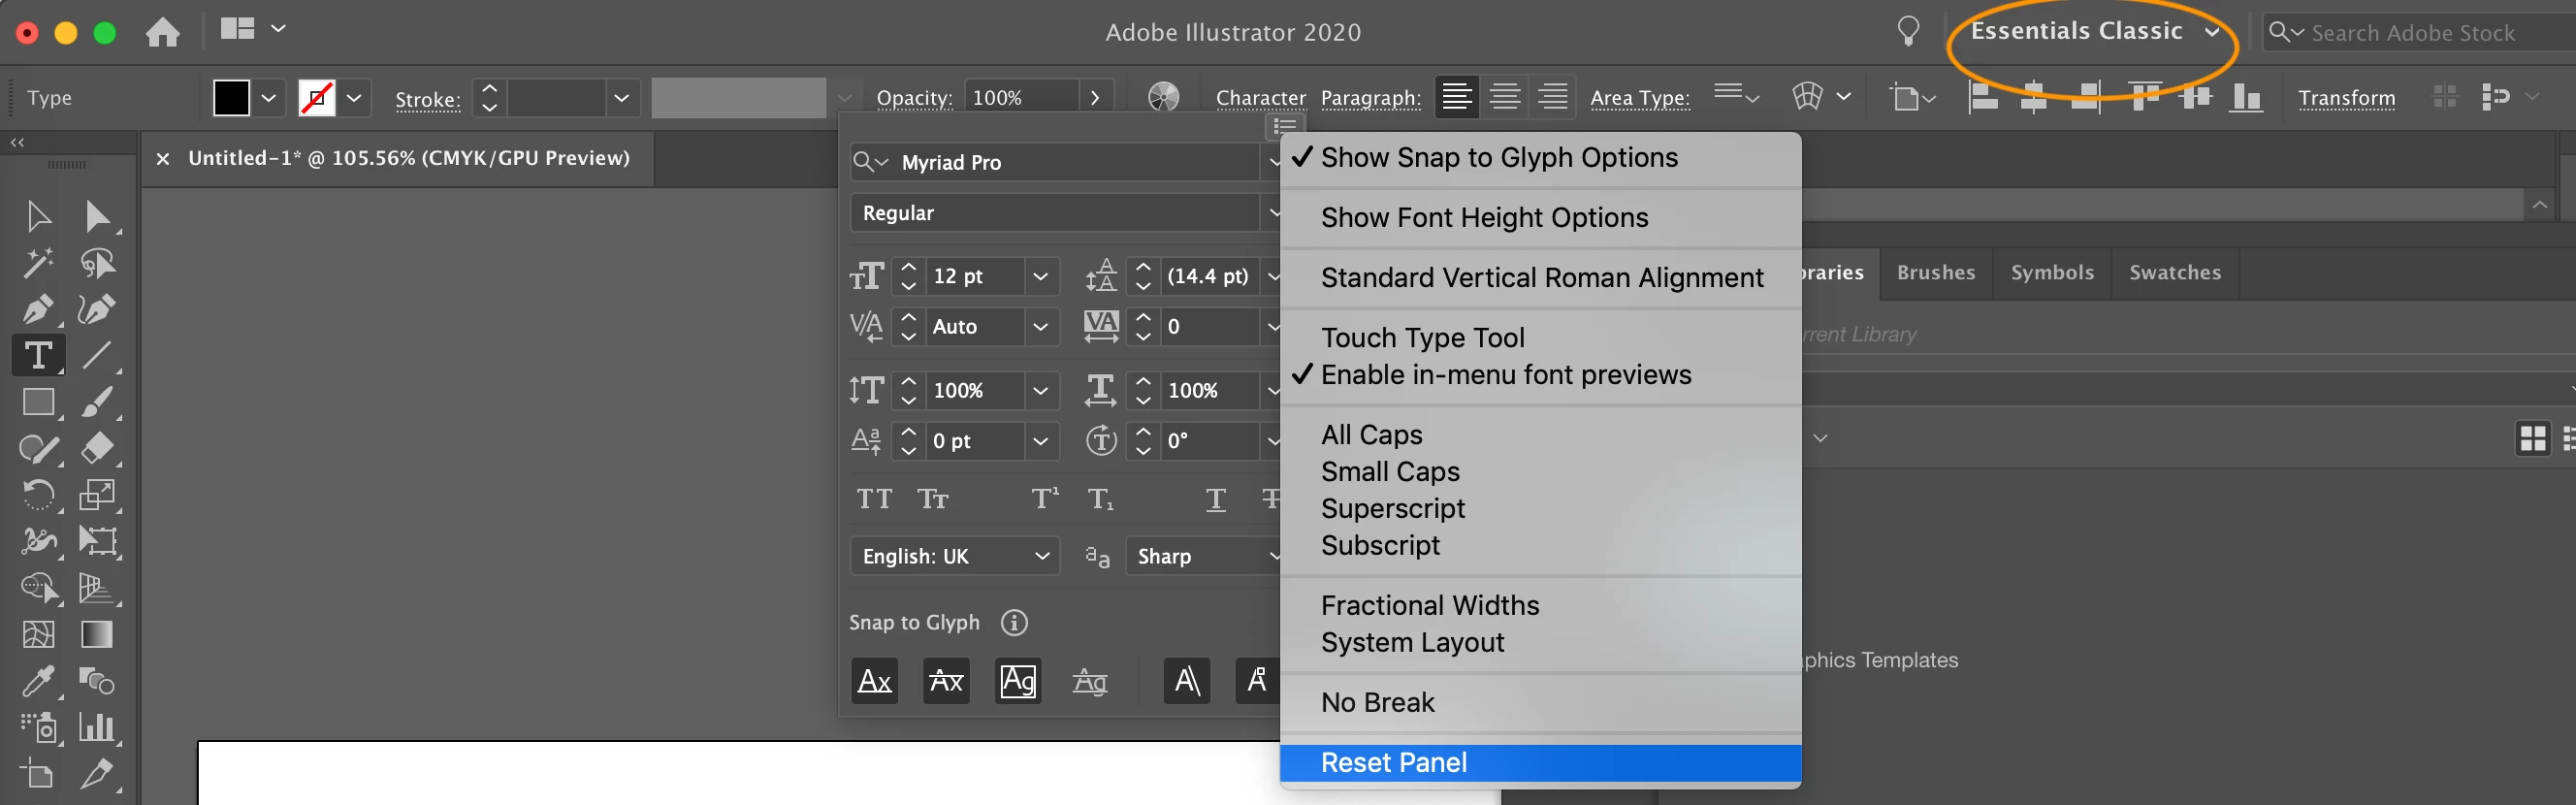Screen dimensions: 2576x805
Task: Toggle Enable in-menu font previews
Action: pyautogui.click(x=1540, y=375)
